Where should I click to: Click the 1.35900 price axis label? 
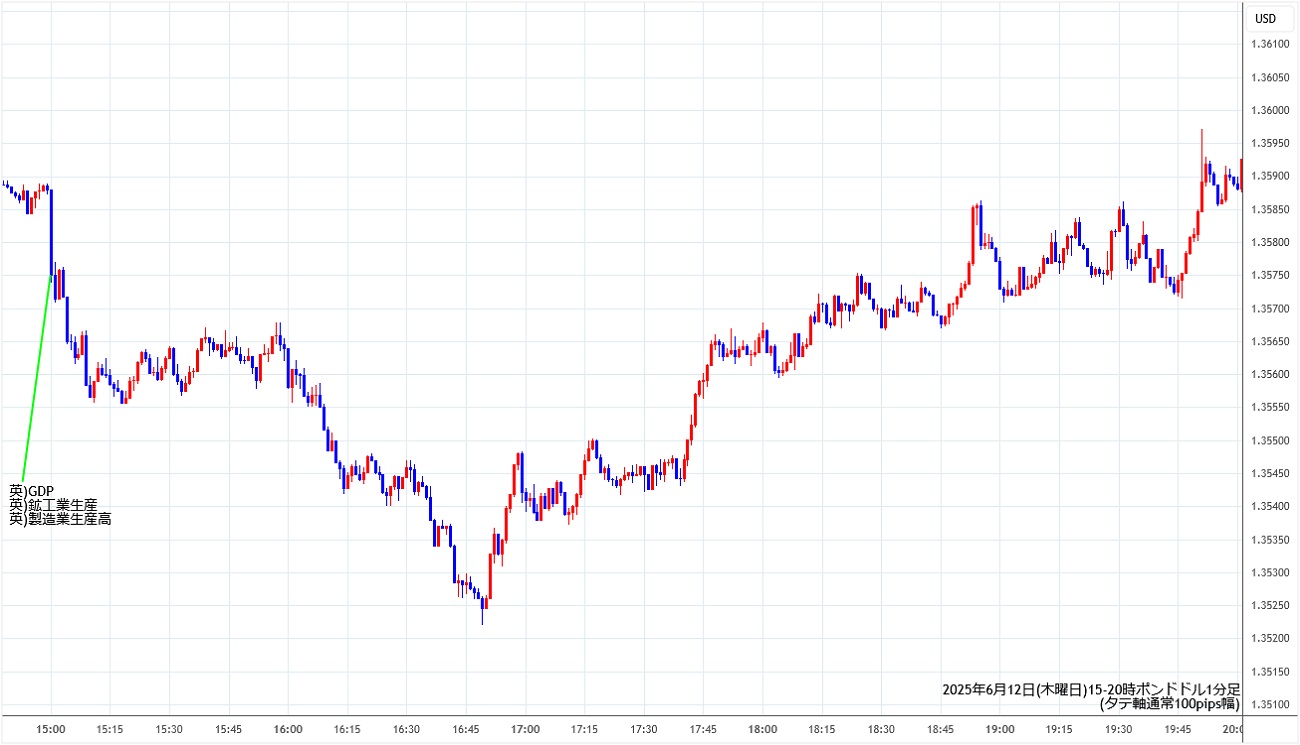pyautogui.click(x=1272, y=176)
